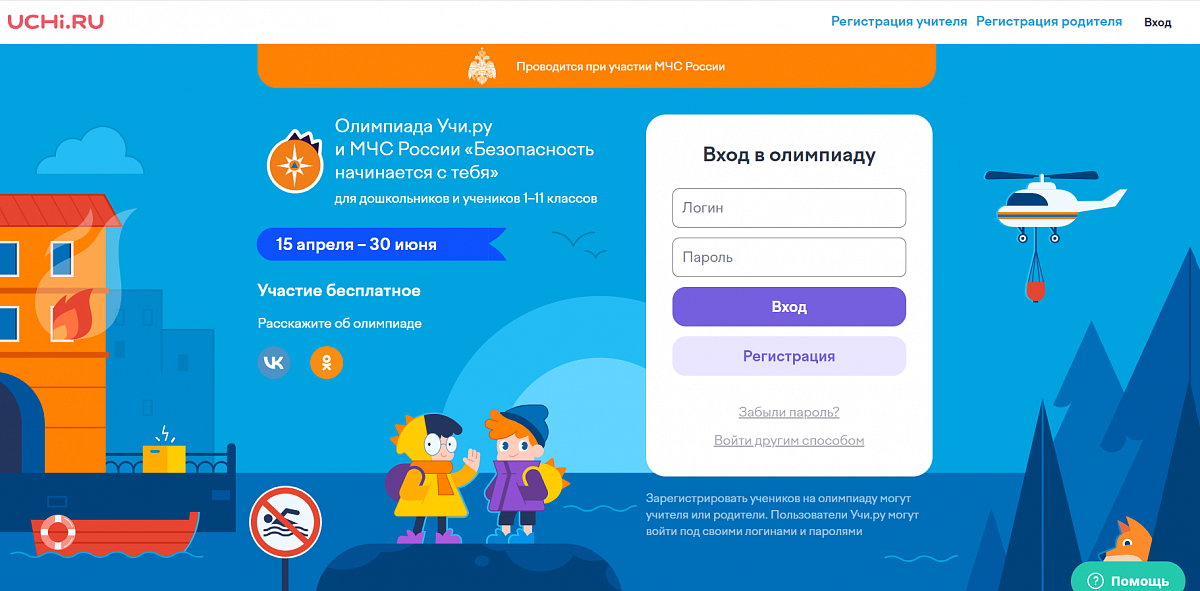Focus the Логин input field

pos(789,208)
